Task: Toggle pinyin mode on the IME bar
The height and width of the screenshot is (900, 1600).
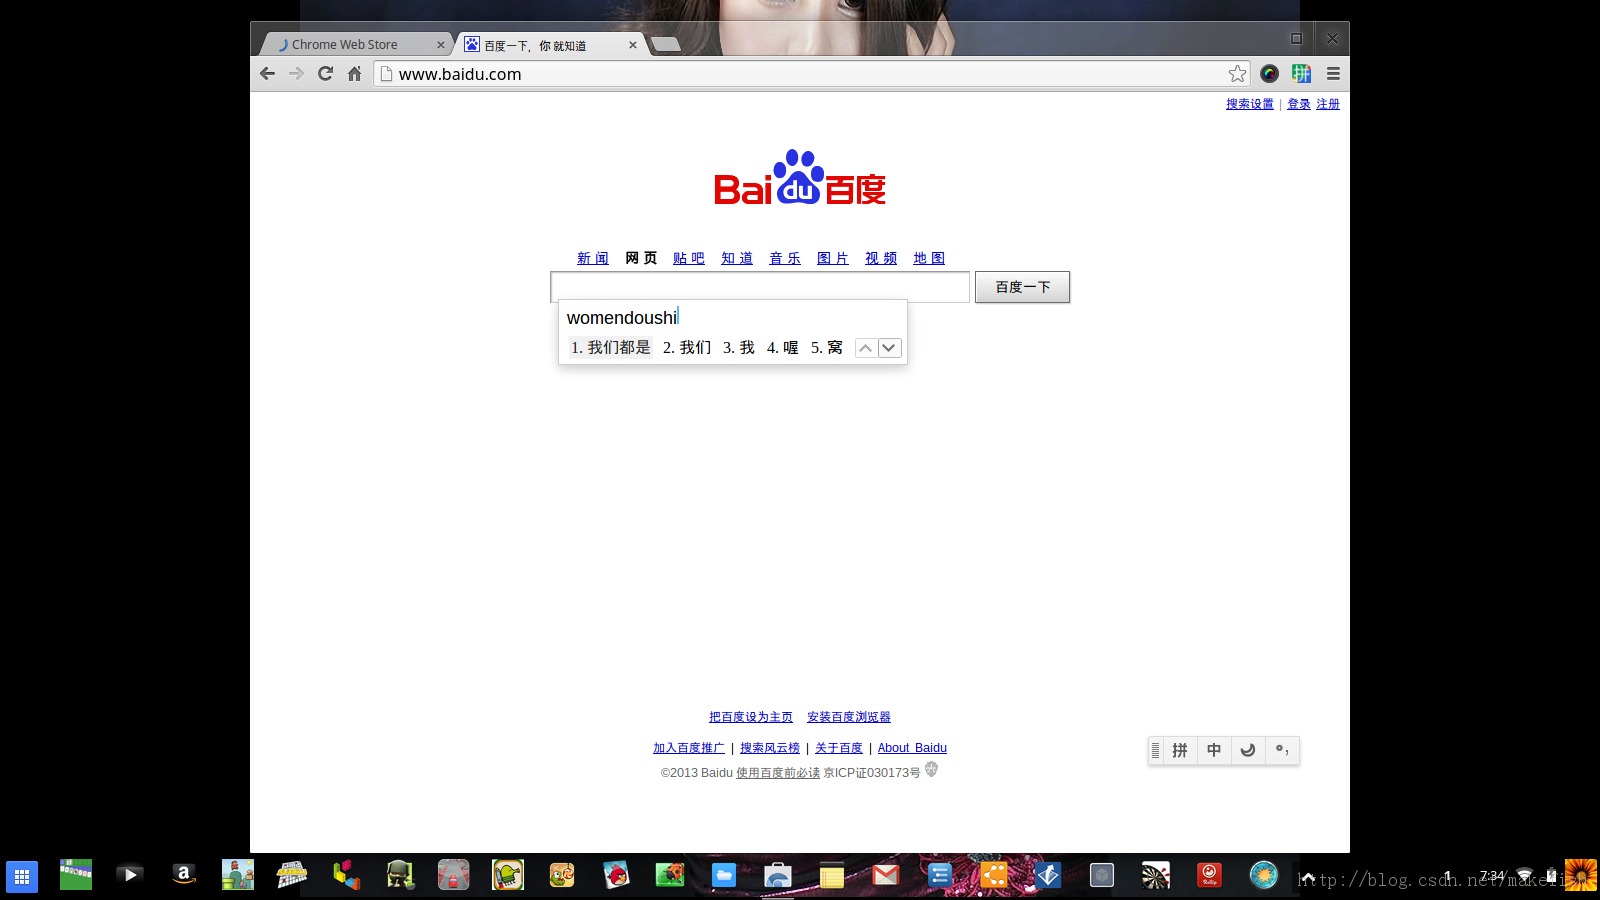Action: tap(1180, 750)
